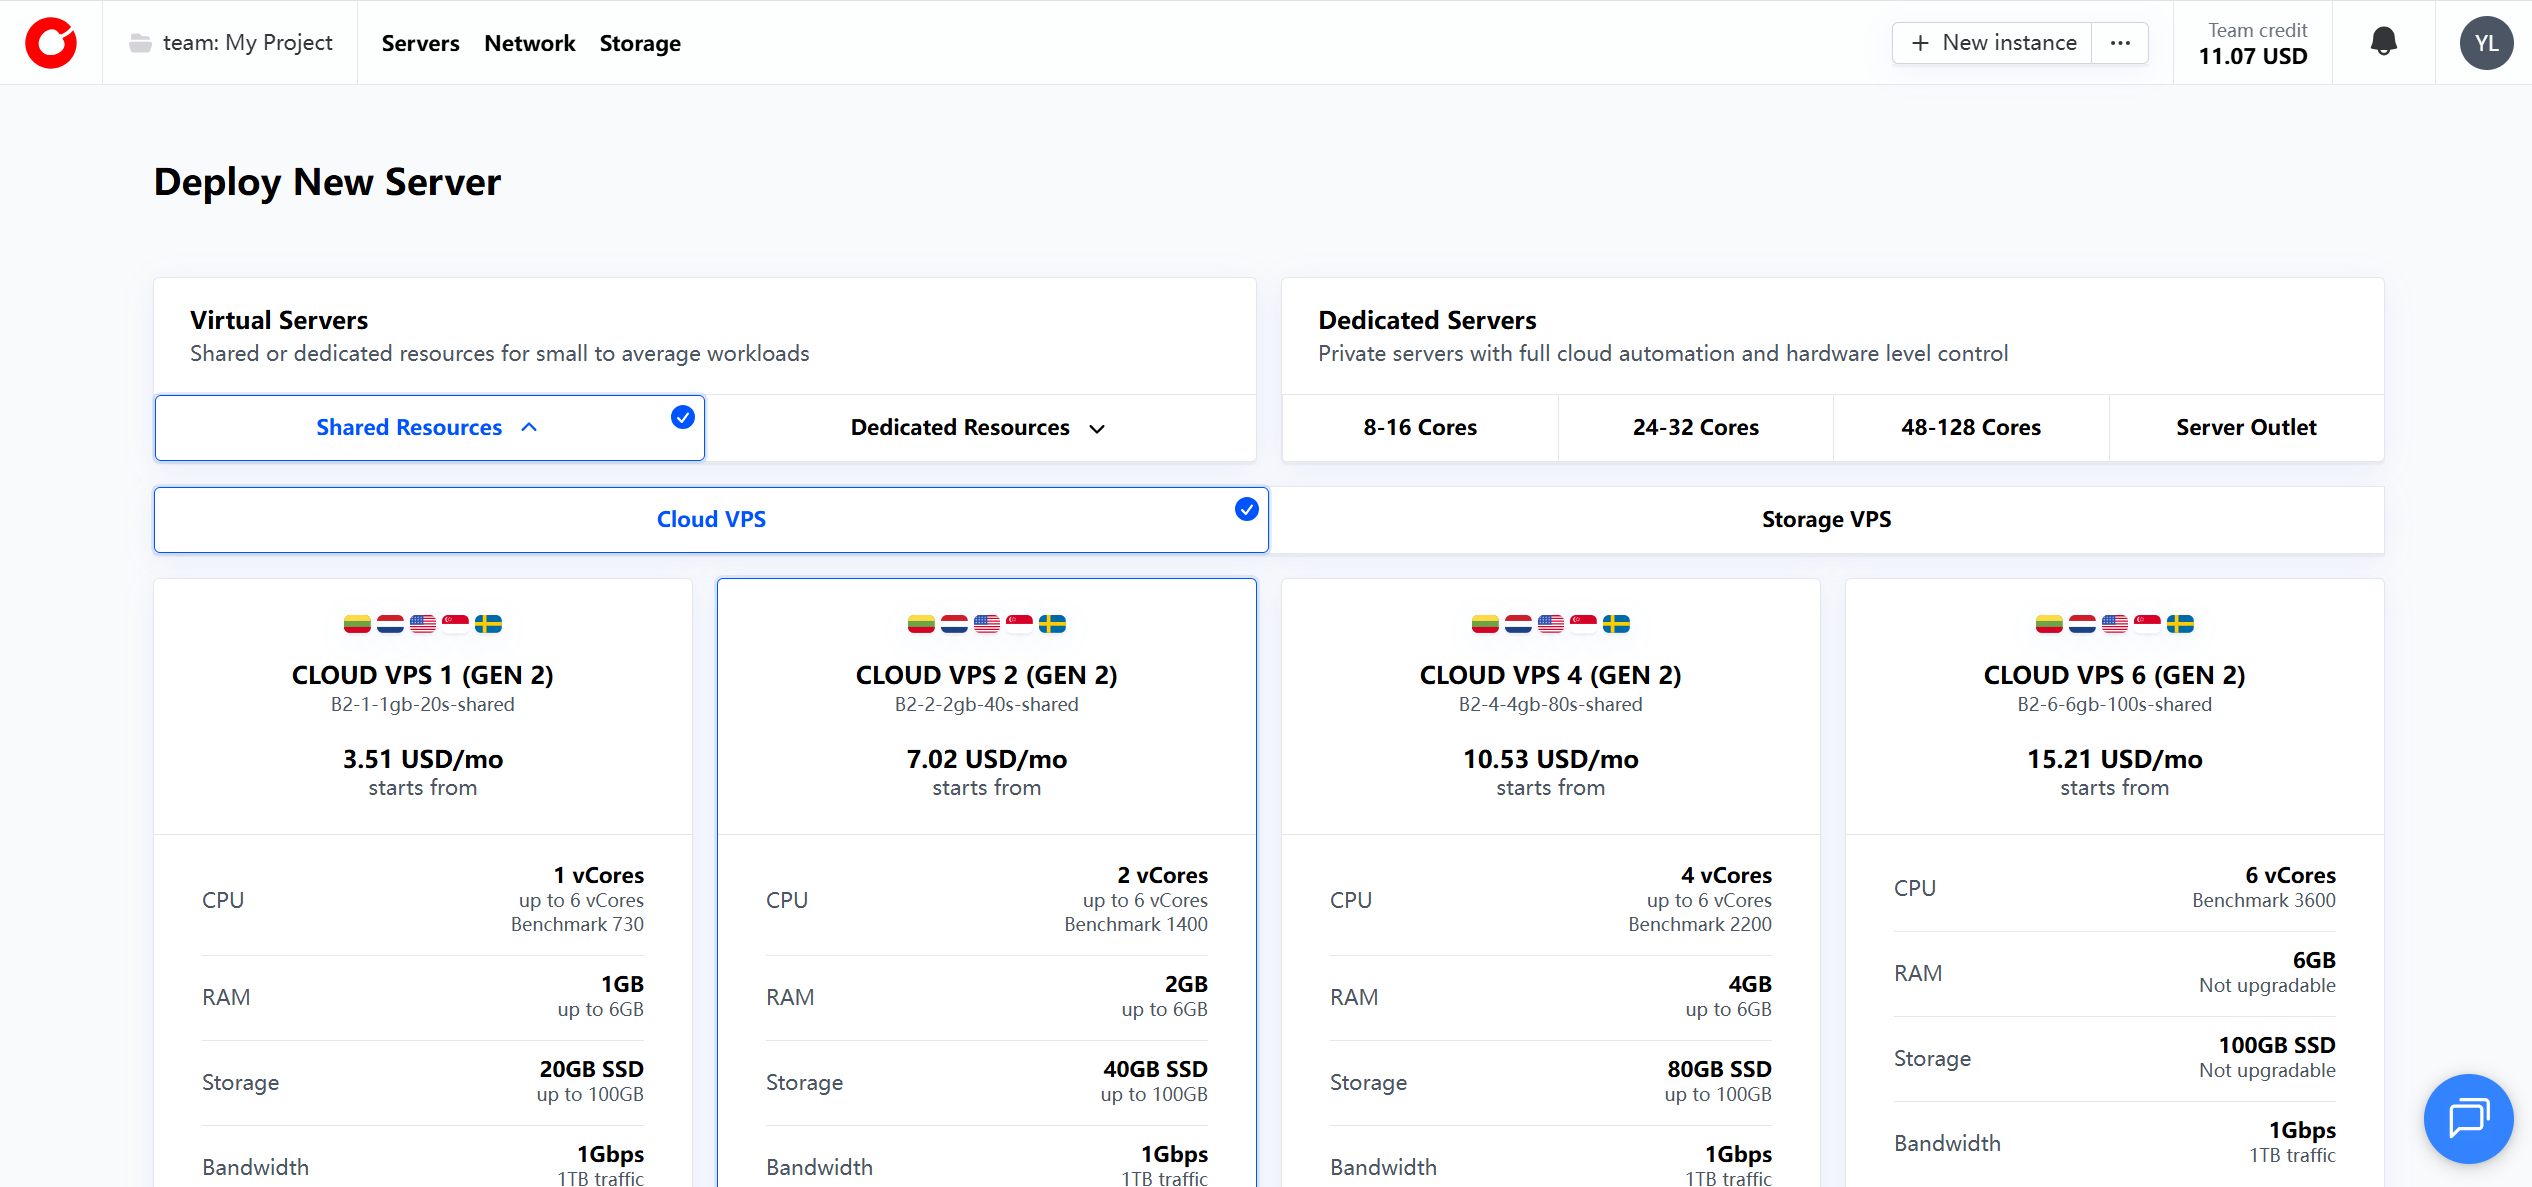Click Sweden flag on Cloud VPS 1 card
Image resolution: width=2532 pixels, height=1187 pixels.
pos(488,624)
